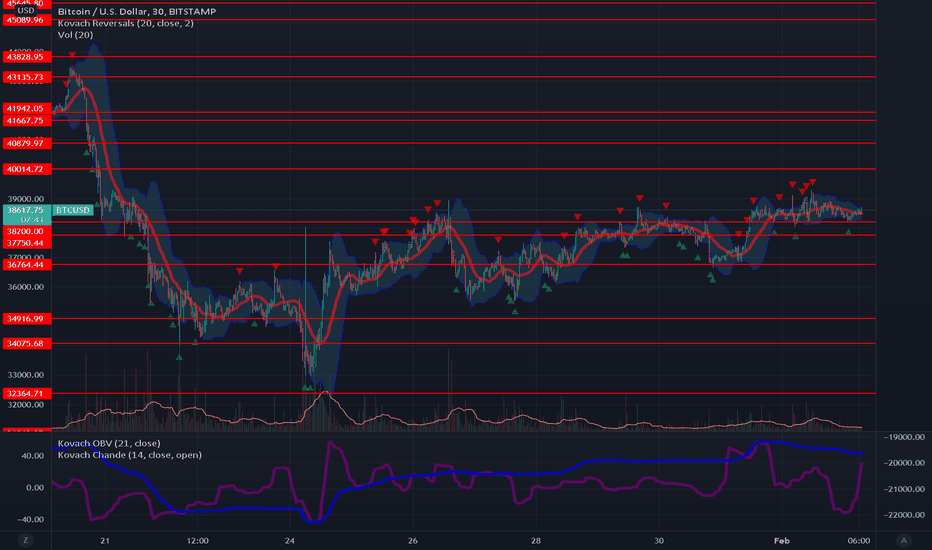Image resolution: width=932 pixels, height=550 pixels.
Task: Select the 34075.68 price level label
Action: 27,344
